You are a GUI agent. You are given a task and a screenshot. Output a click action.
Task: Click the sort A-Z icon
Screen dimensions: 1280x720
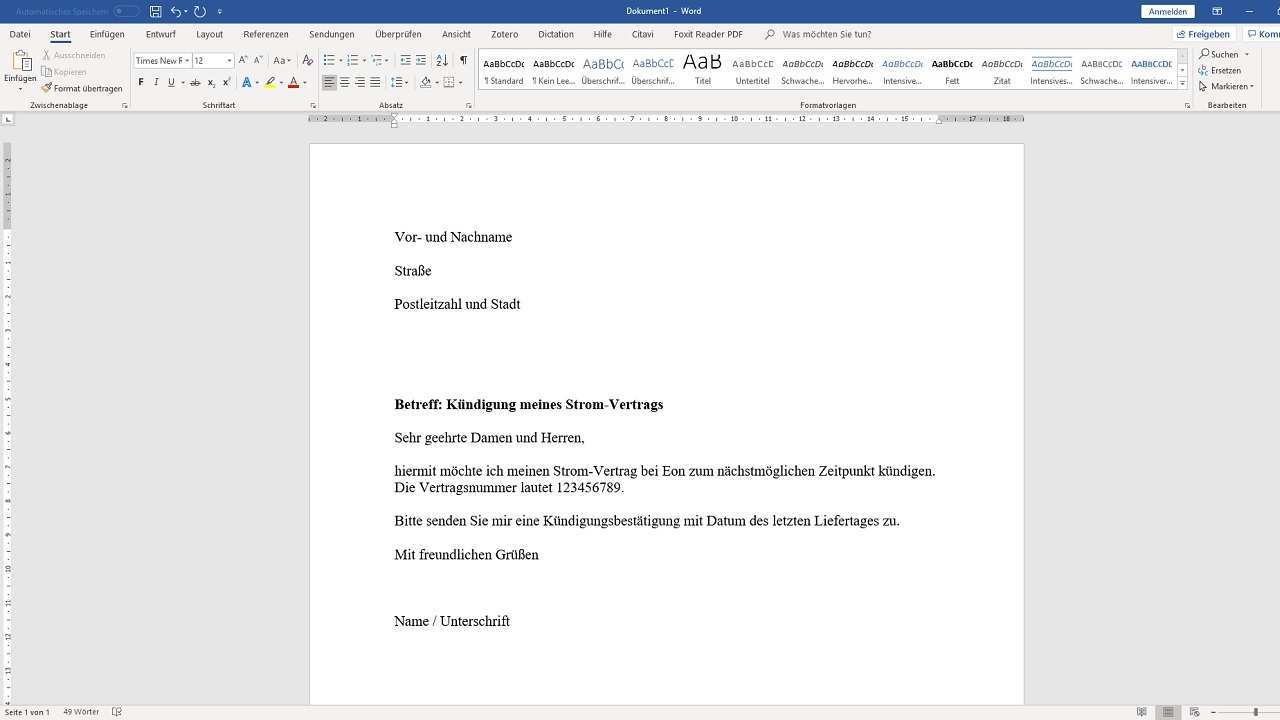click(x=442, y=60)
